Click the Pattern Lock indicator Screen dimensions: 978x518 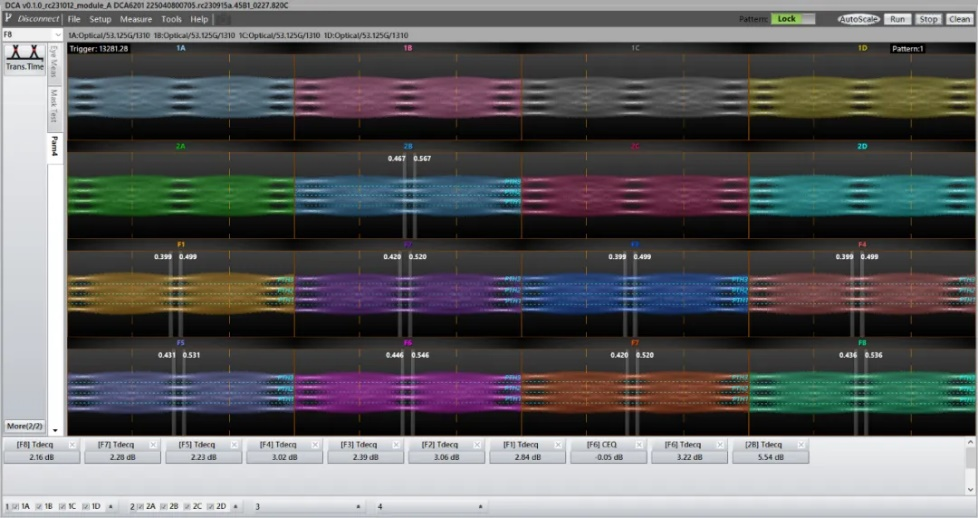(x=793, y=19)
